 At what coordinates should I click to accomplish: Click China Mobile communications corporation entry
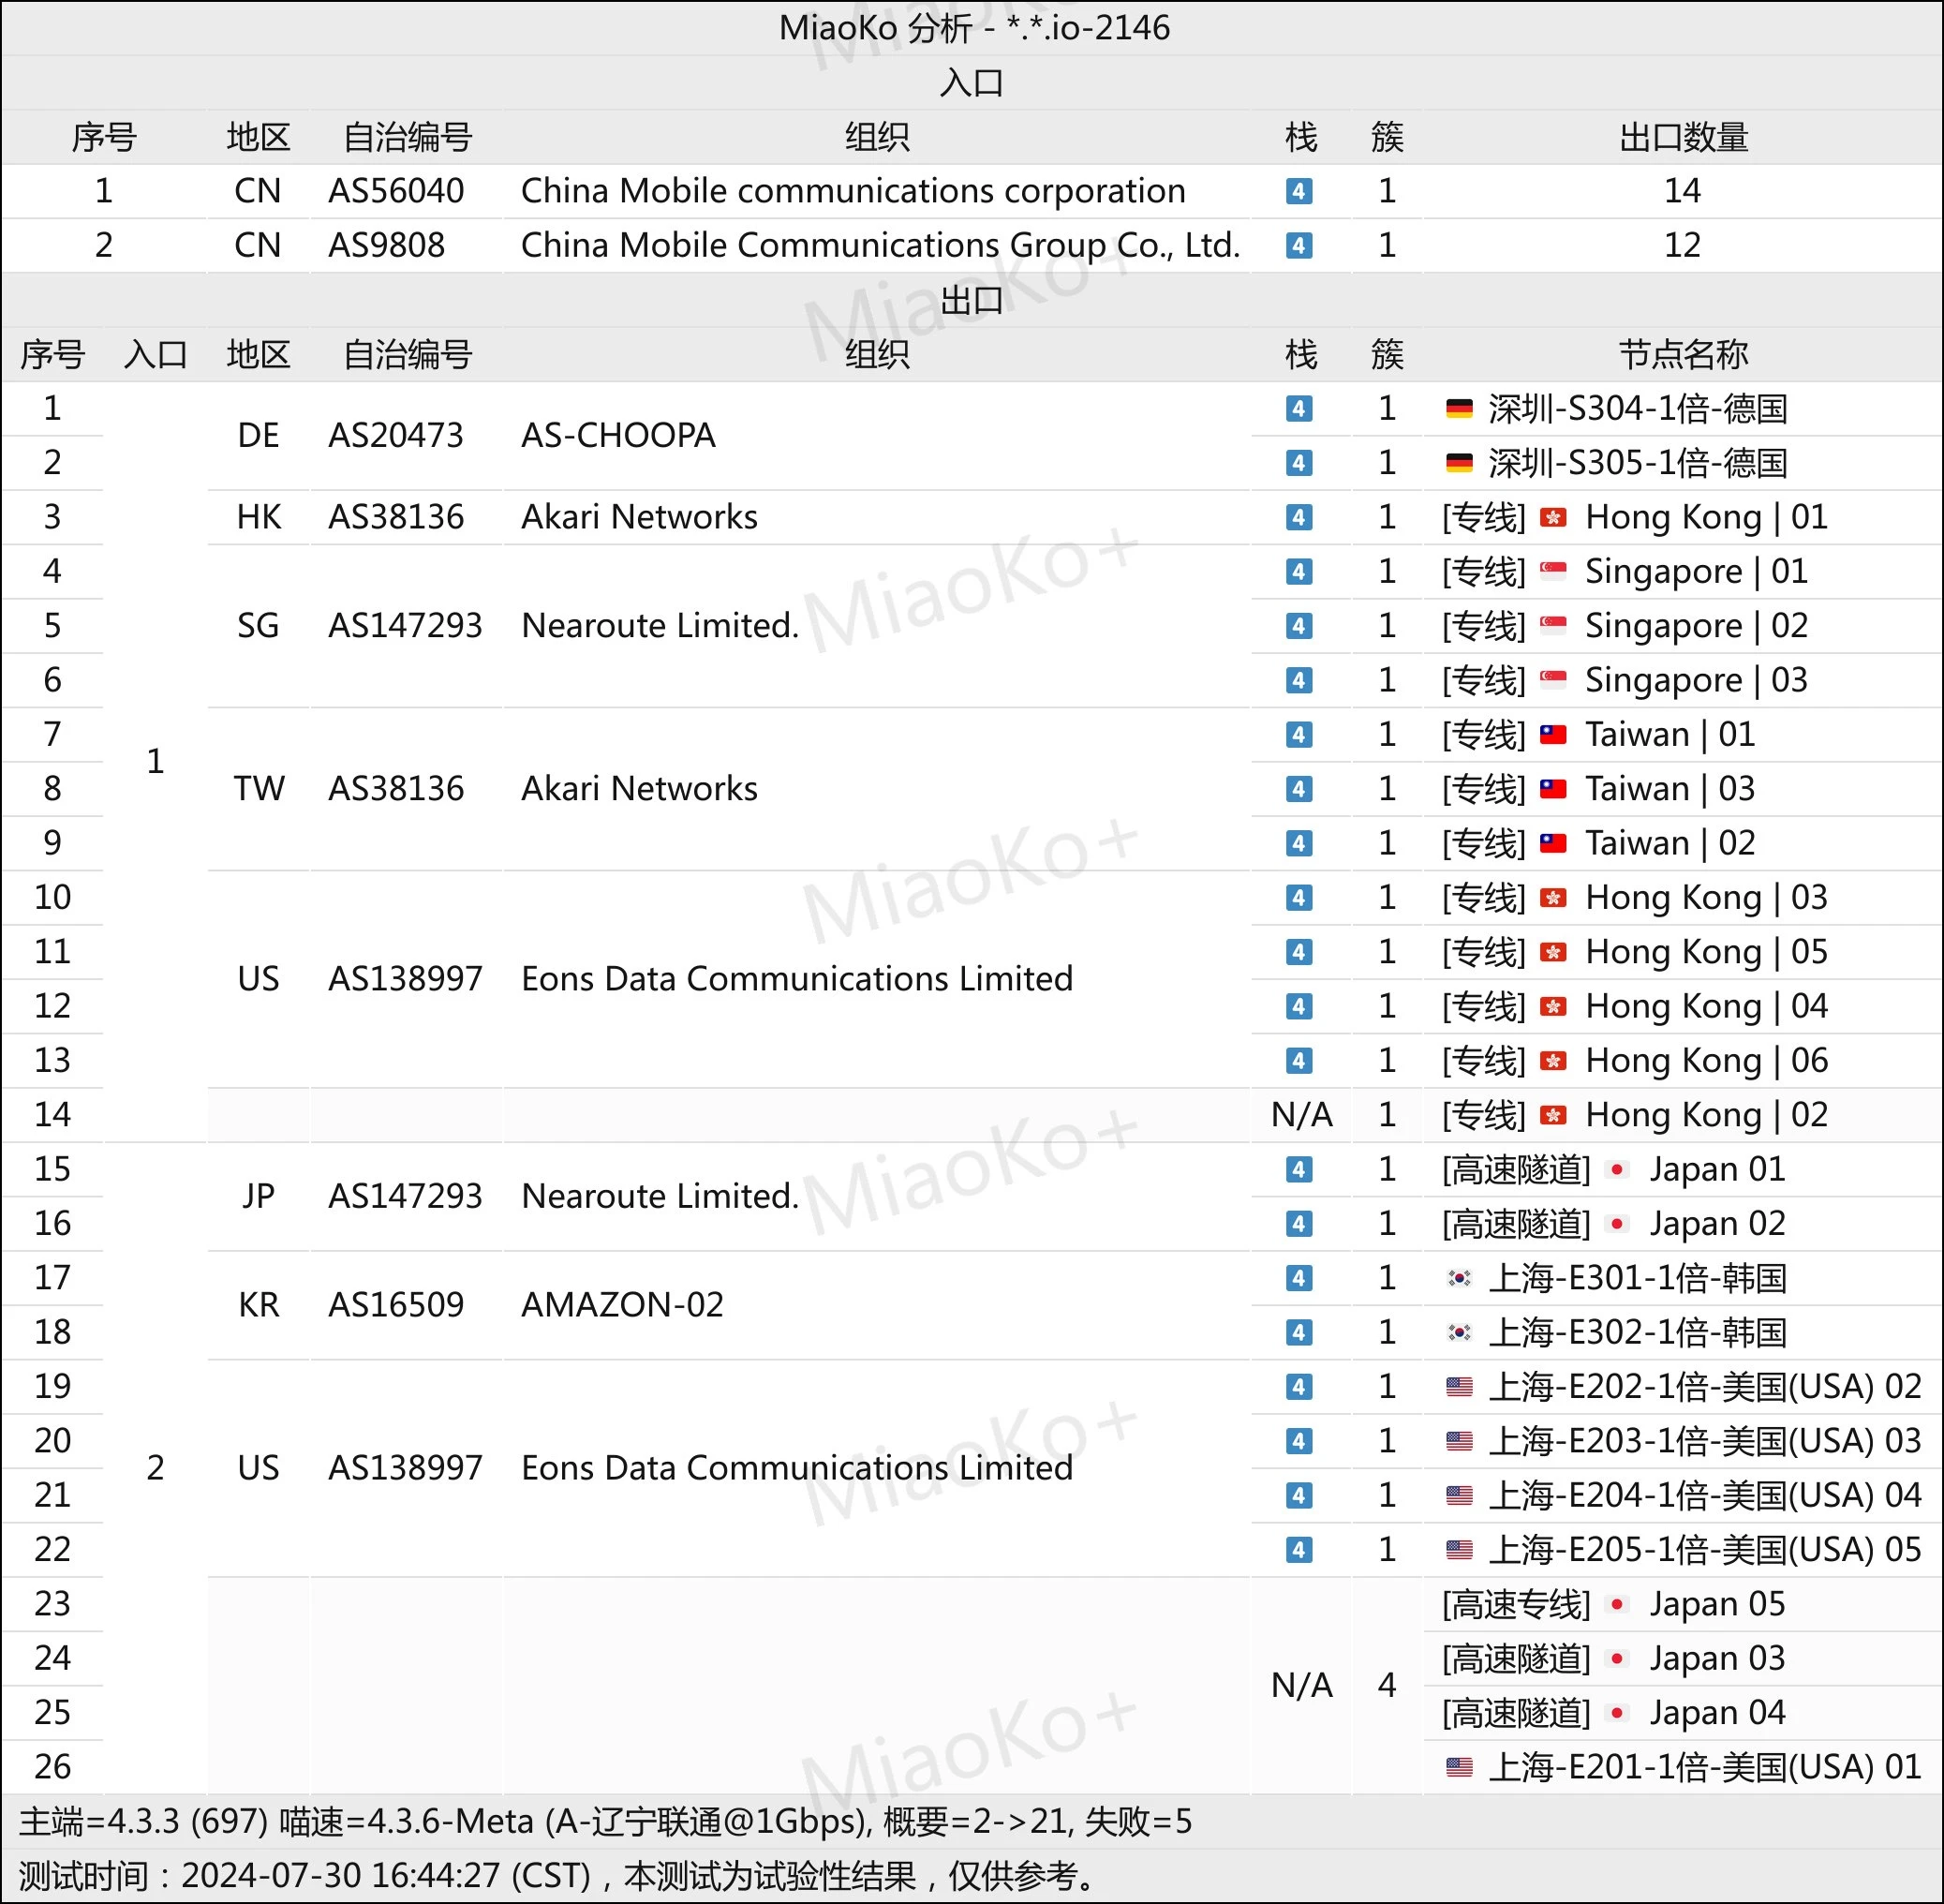[852, 191]
